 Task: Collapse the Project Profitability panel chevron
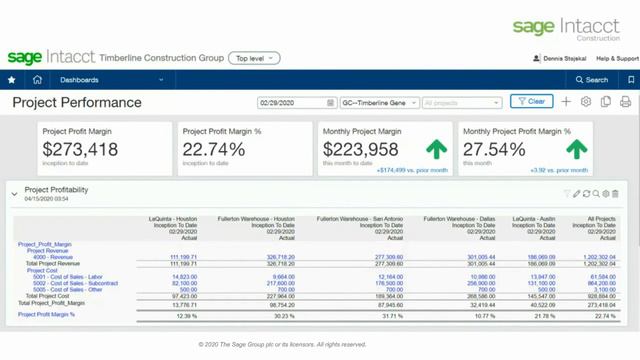15,194
